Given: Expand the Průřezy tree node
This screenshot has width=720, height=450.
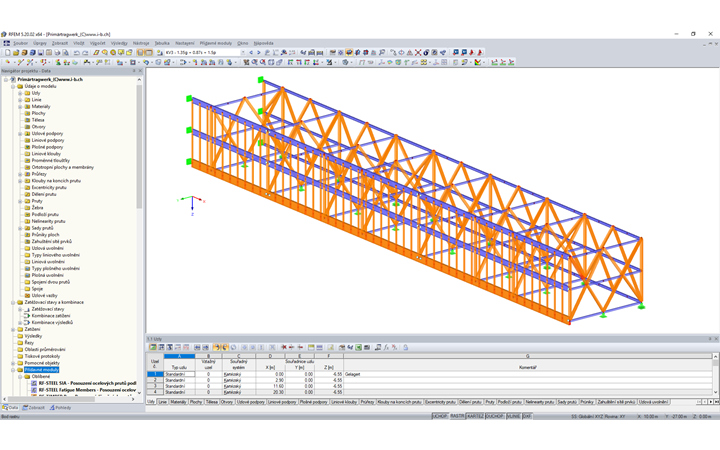Looking at the screenshot, I should tap(20, 174).
